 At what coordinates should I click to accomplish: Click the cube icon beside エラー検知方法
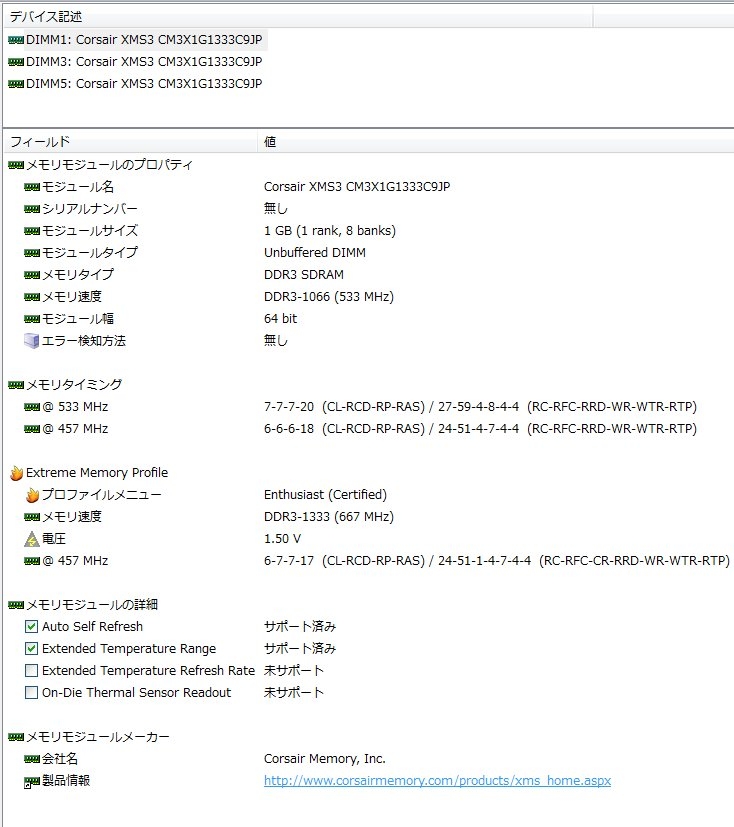pos(32,341)
